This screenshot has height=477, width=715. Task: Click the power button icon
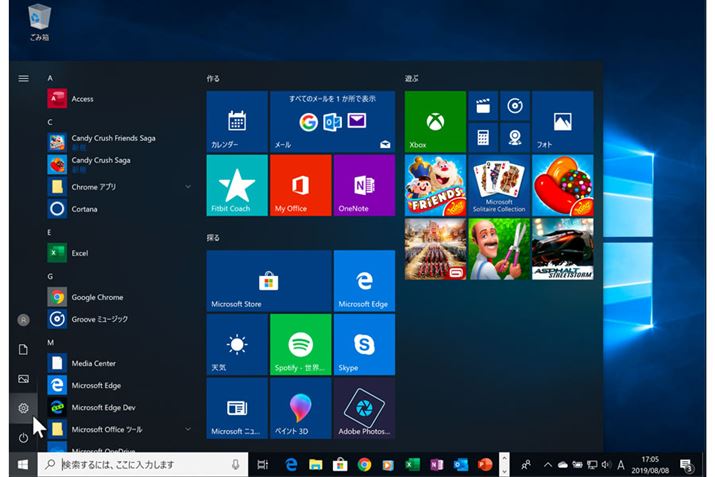coord(23,438)
